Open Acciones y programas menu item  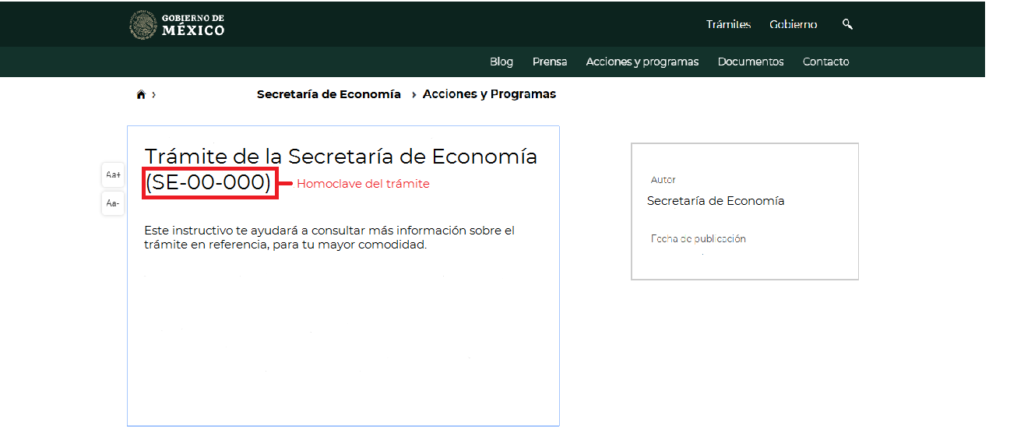pos(642,62)
